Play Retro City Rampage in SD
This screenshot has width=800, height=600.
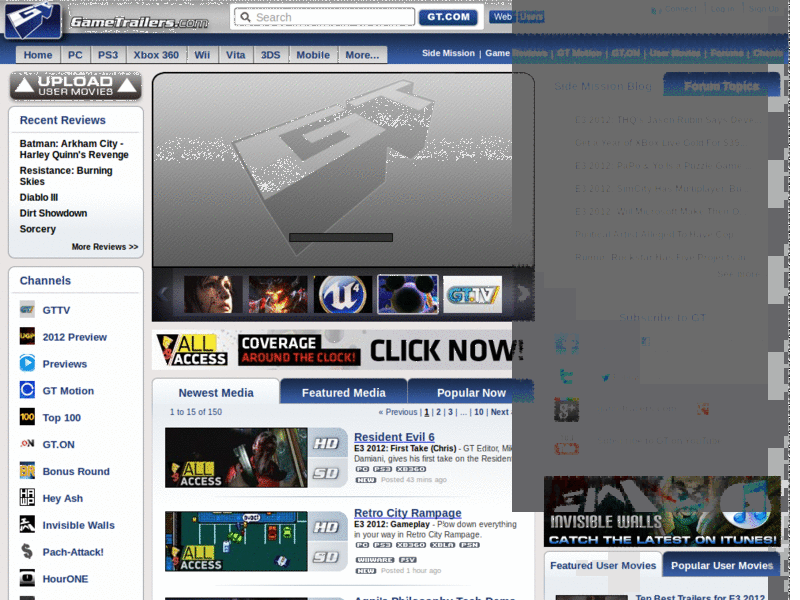[x=327, y=557]
